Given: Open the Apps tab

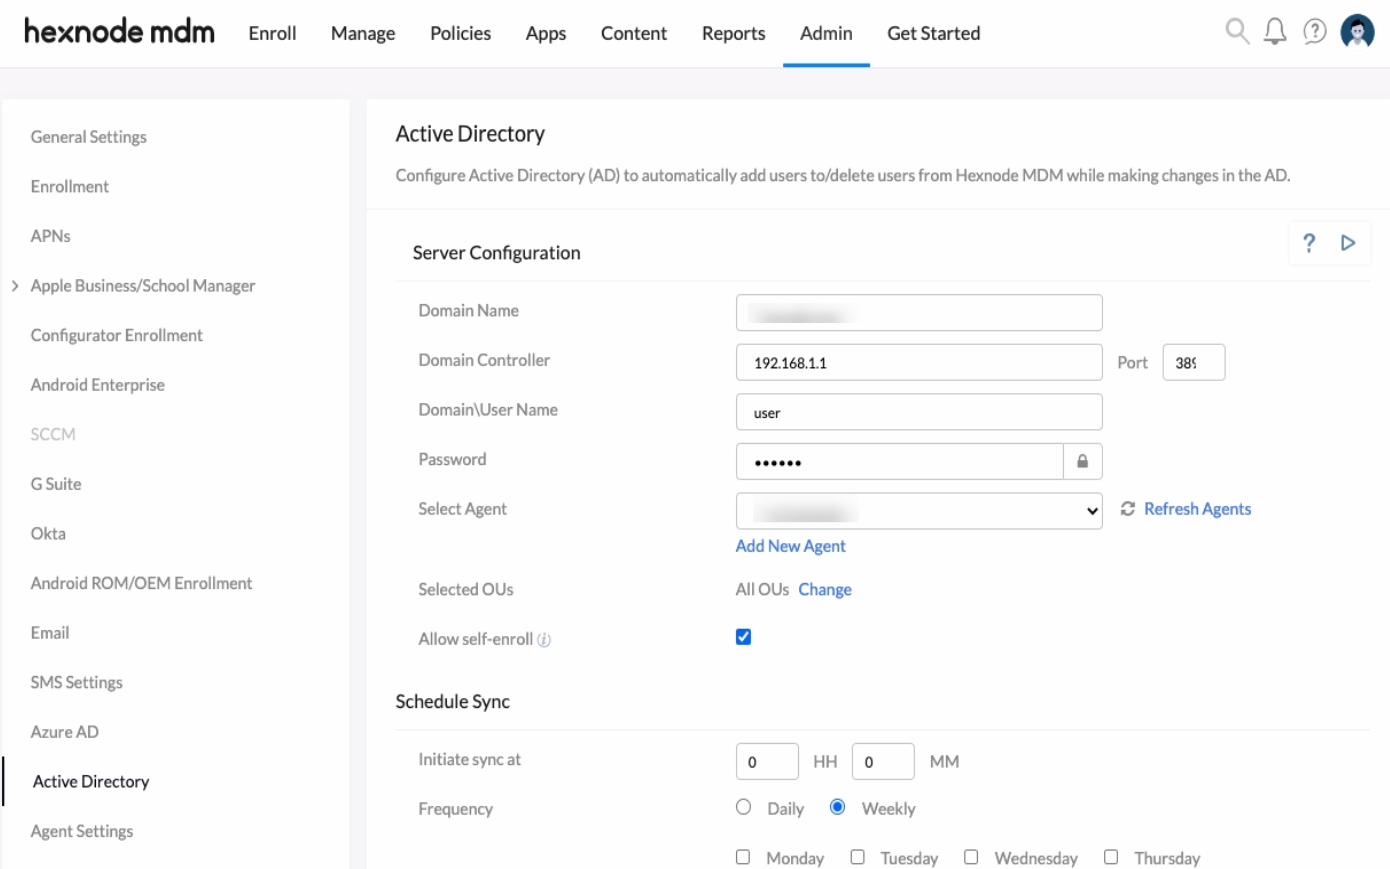Looking at the screenshot, I should tap(546, 33).
